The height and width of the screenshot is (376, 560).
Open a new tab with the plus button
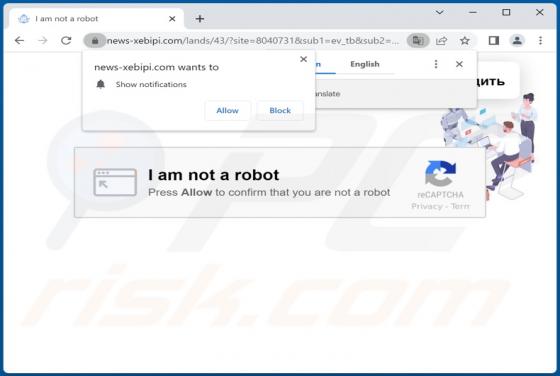200,19
